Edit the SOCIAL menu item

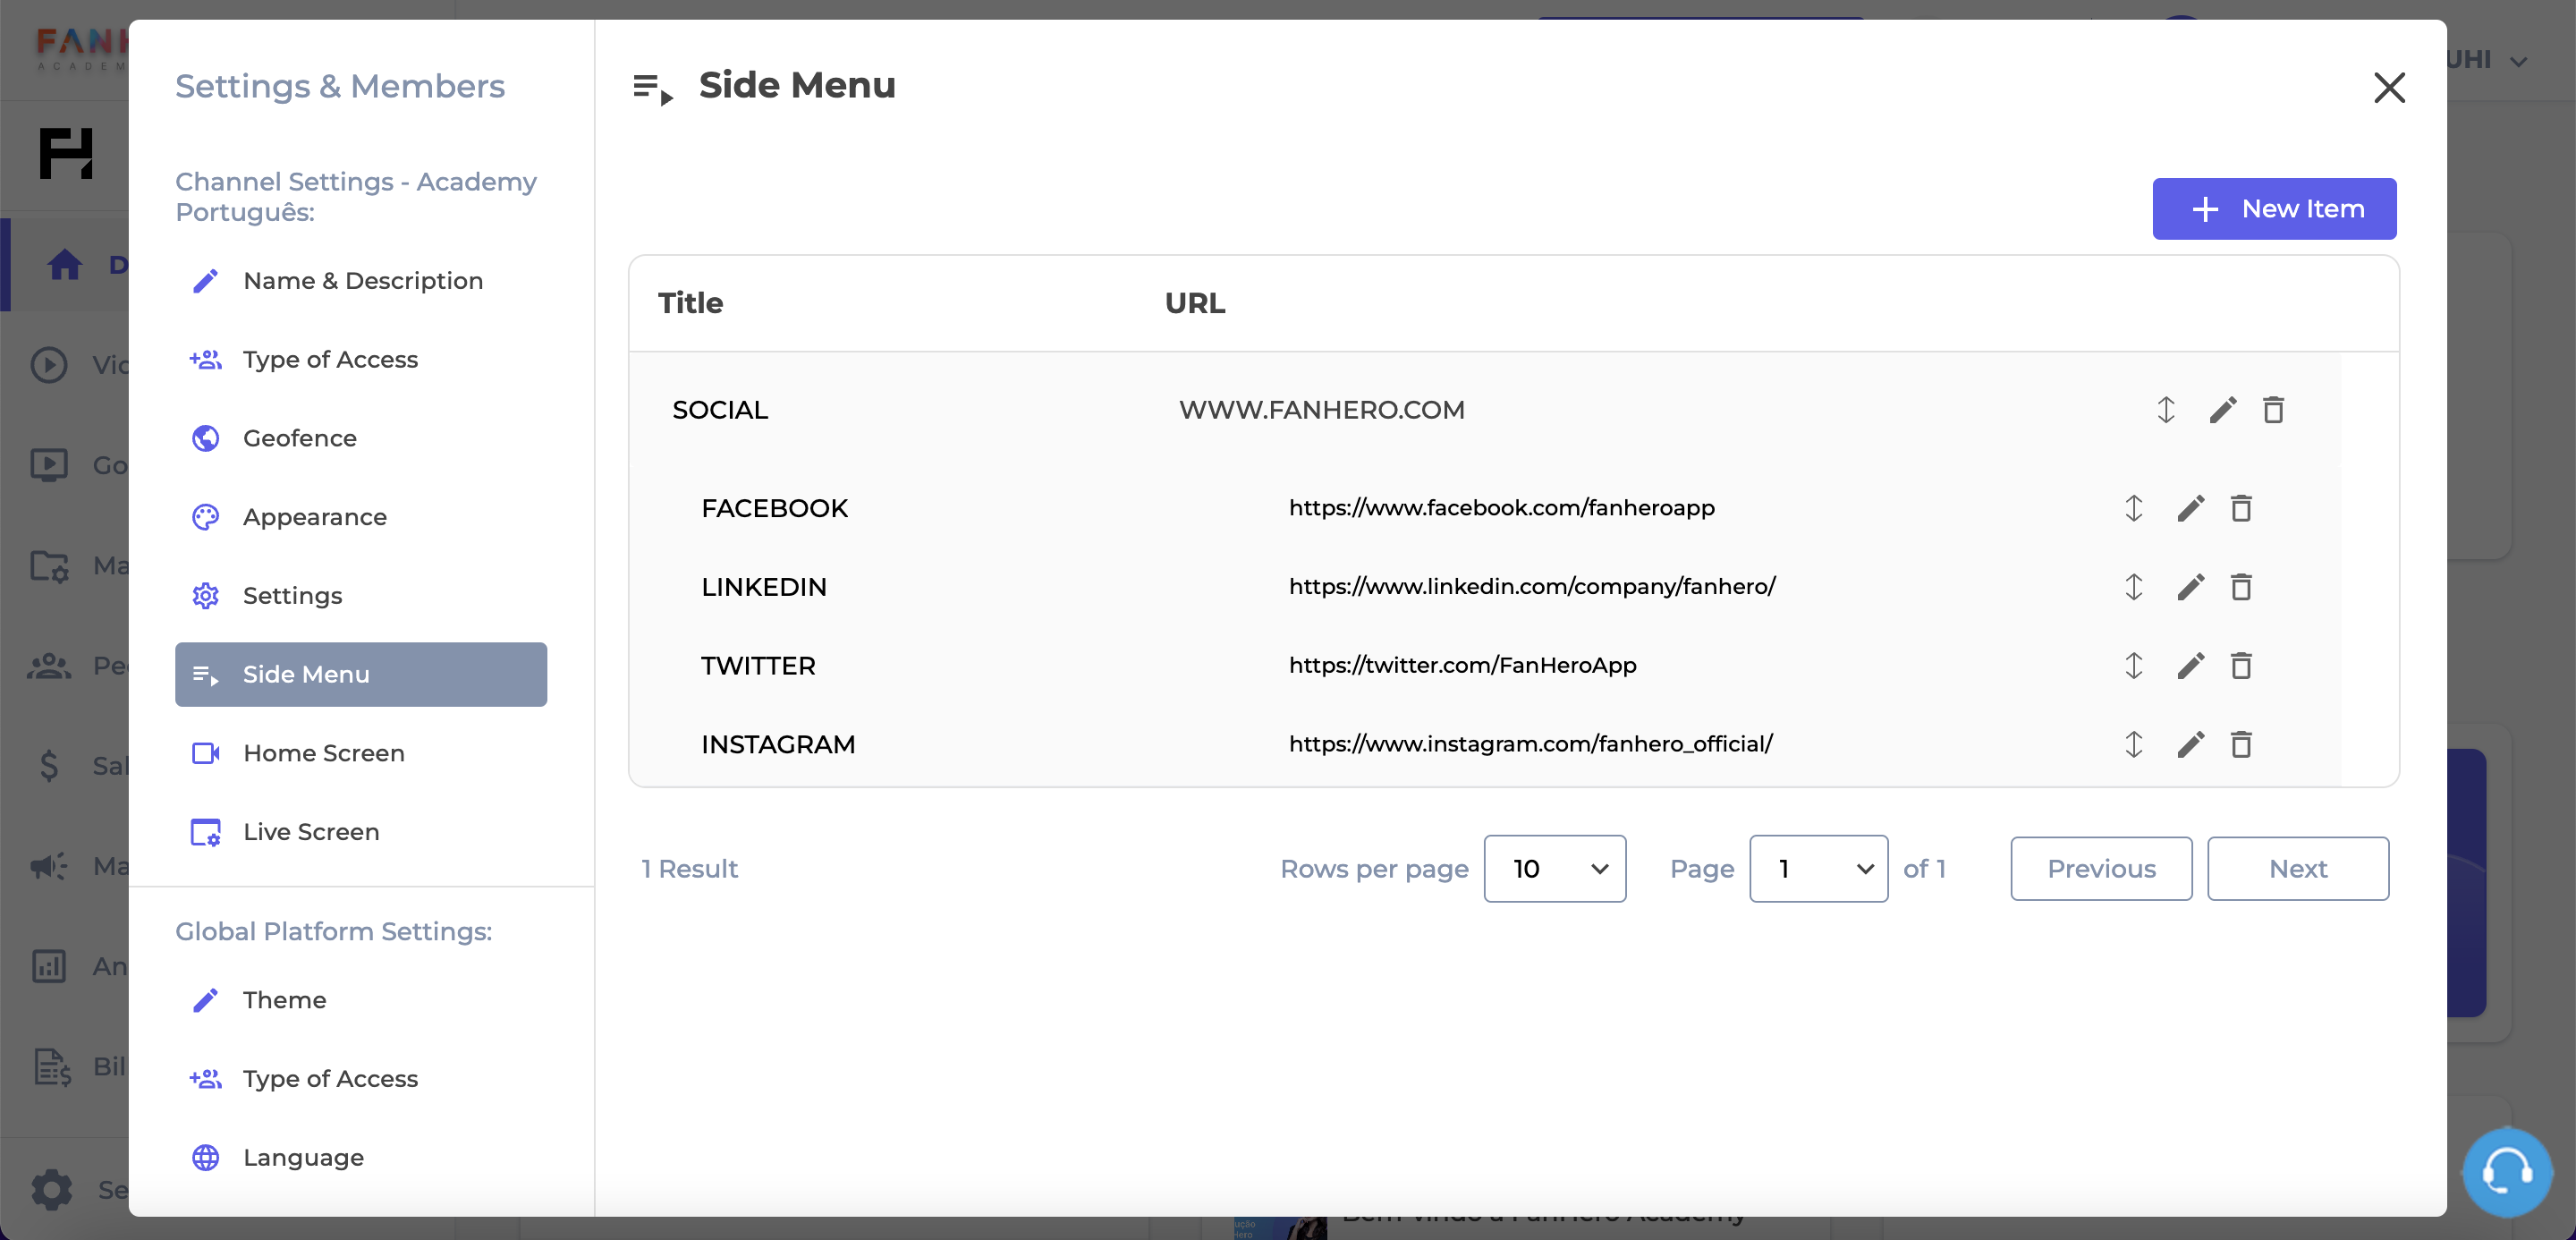[x=2222, y=410]
